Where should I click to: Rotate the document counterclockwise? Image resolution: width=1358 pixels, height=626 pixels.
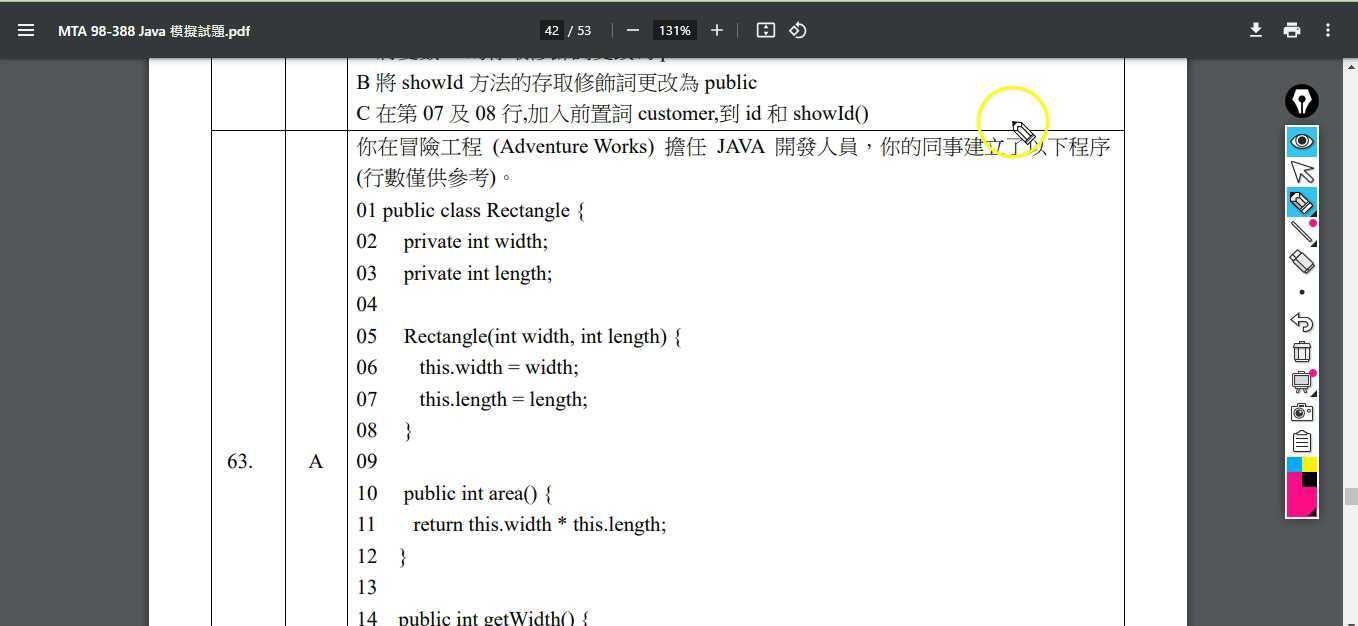click(797, 31)
